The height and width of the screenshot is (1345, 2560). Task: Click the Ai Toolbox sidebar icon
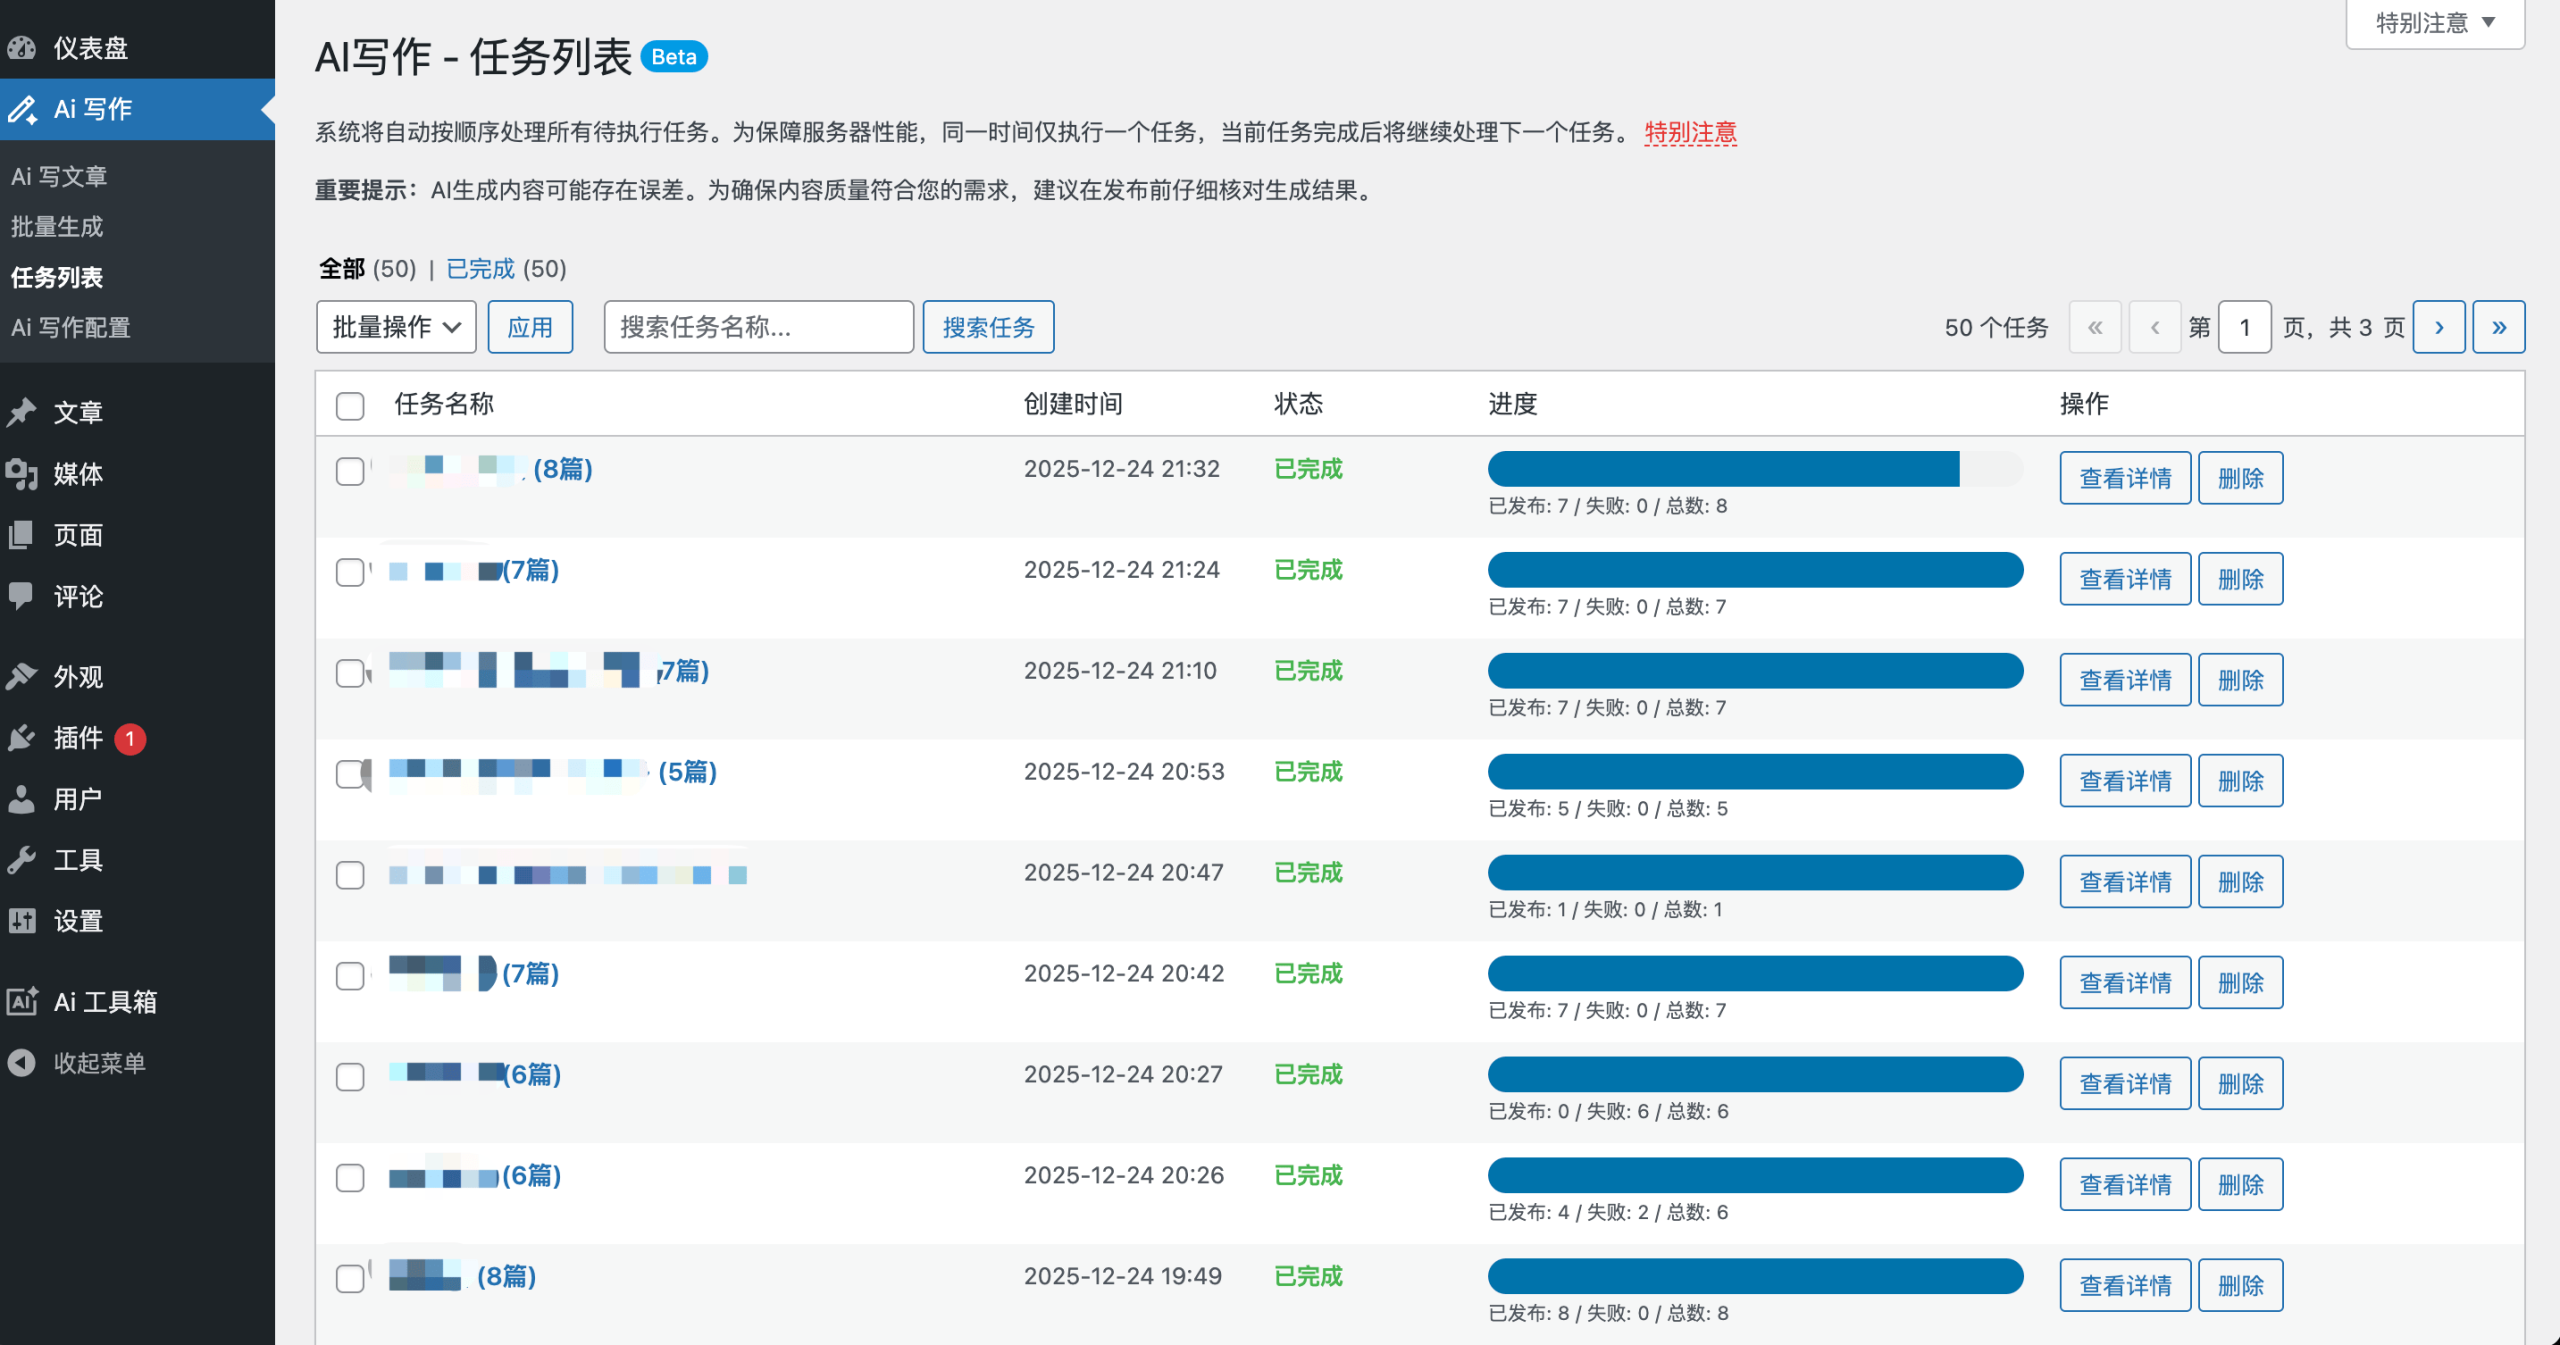point(22,1001)
